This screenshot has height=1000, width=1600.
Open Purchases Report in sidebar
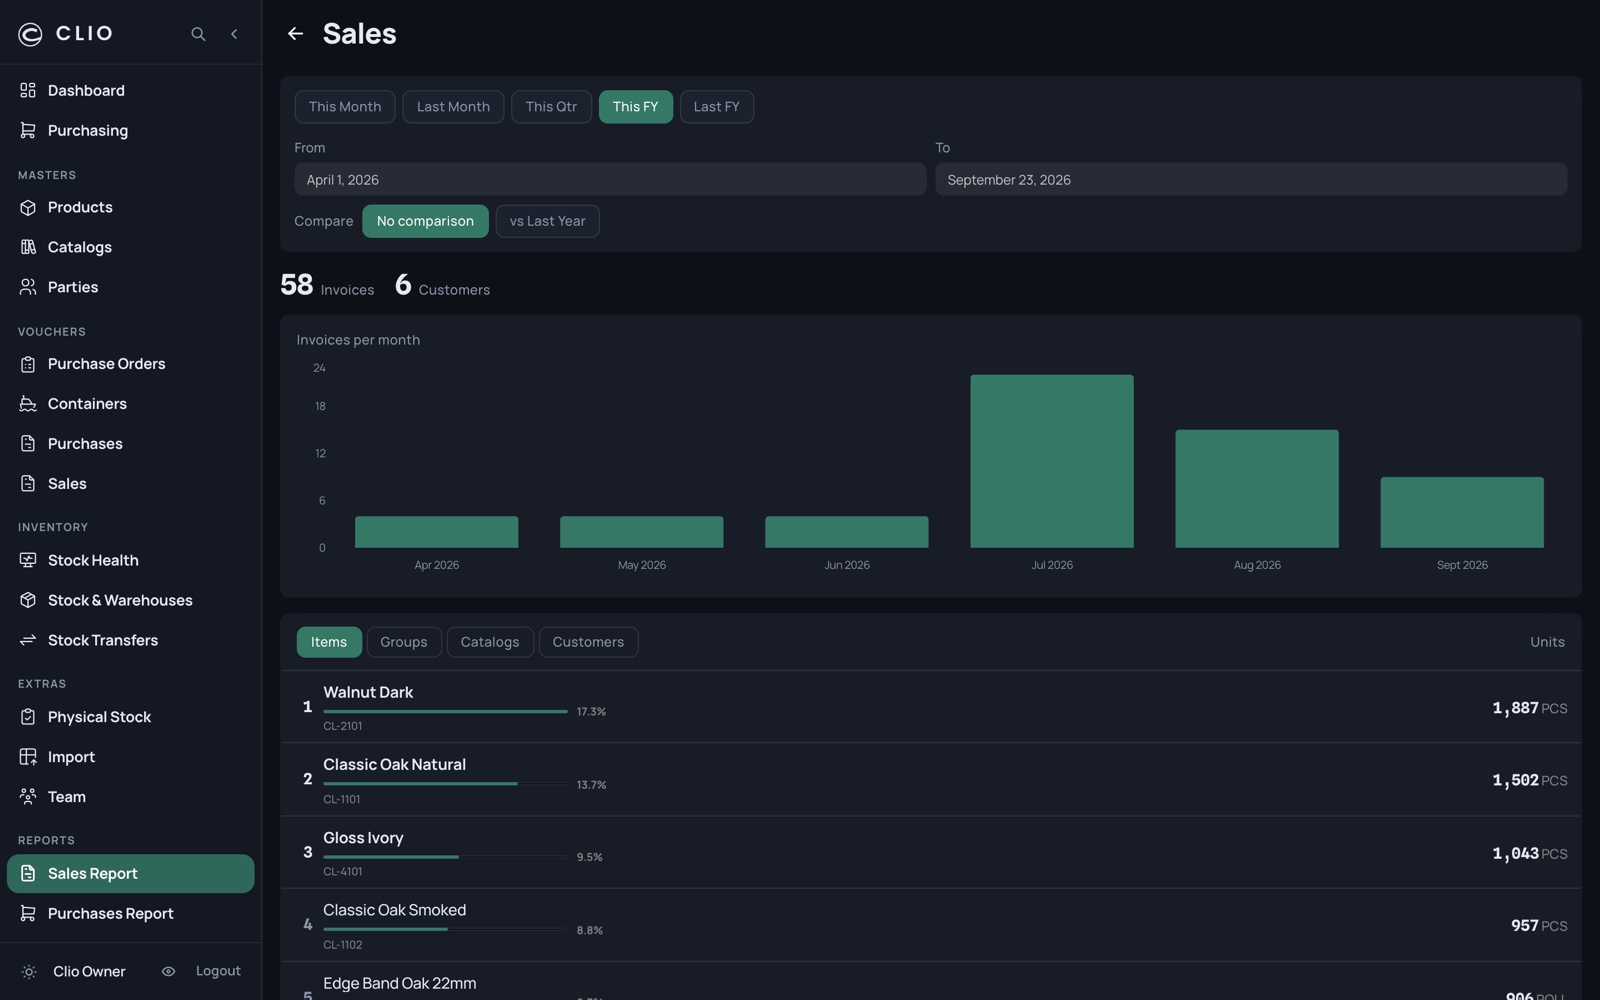coord(130,914)
